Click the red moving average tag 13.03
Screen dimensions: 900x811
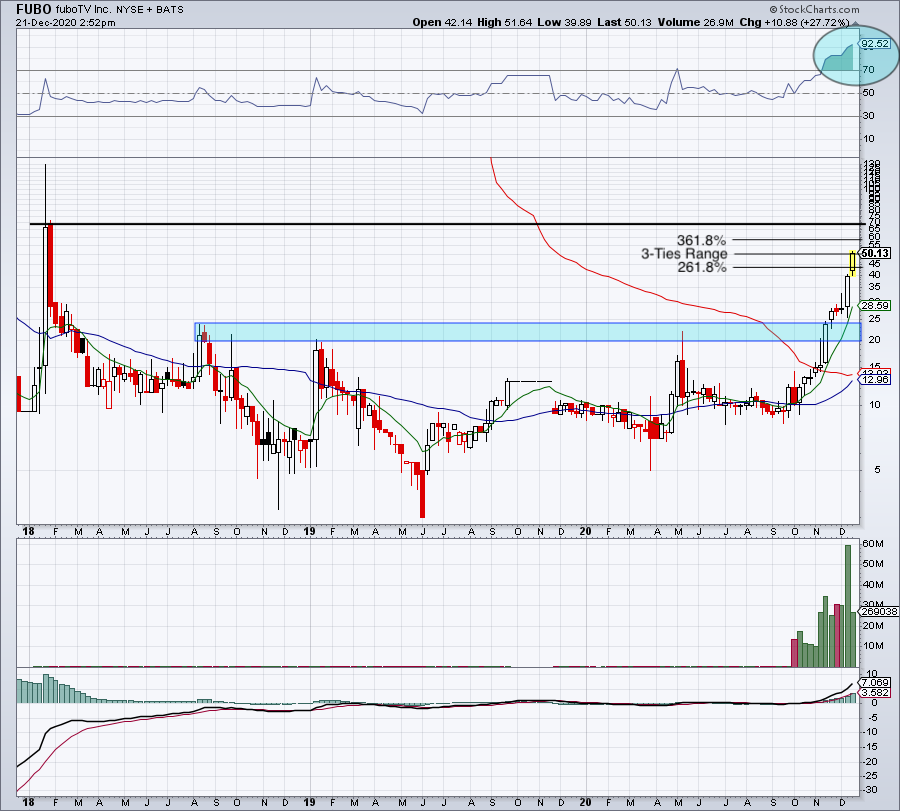pos(875,373)
